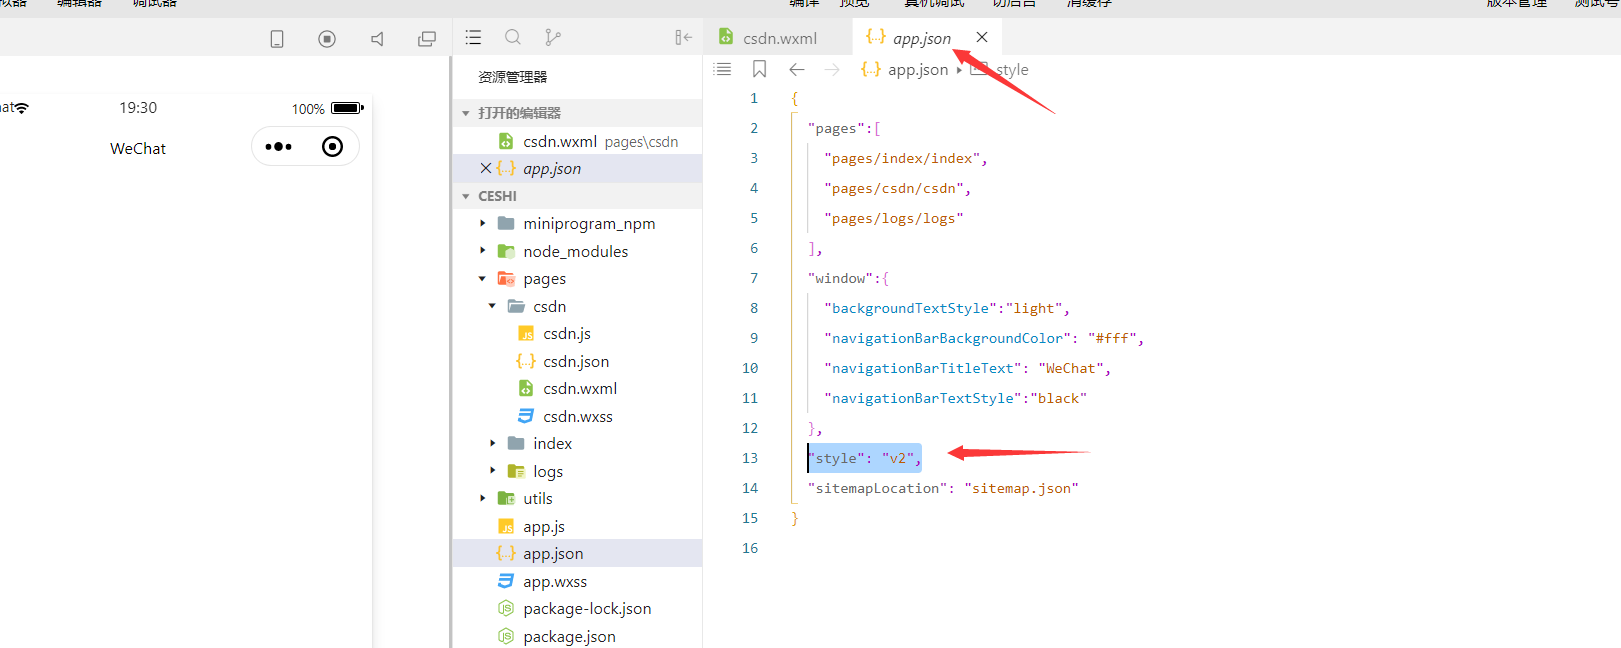Open csdn.js file in tree
This screenshot has height=648, width=1621.
click(578, 333)
